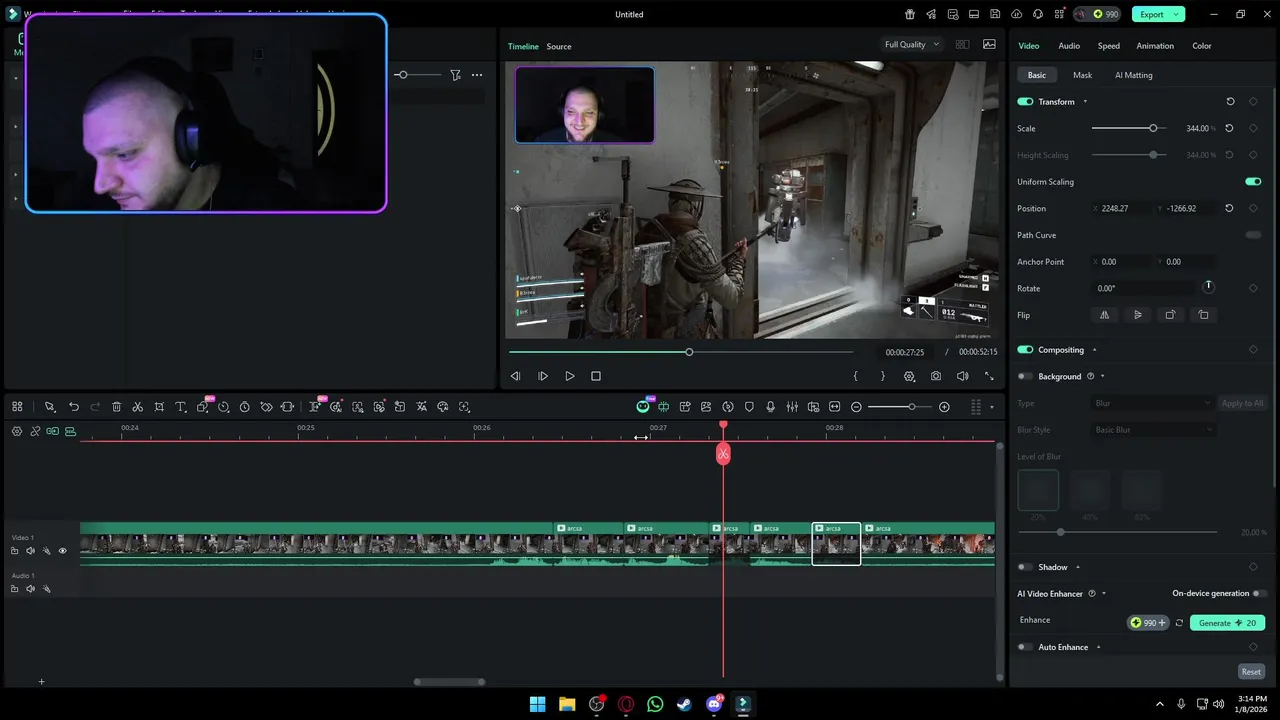Enable the Background toggle
Screen dimensions: 1280x720
click(1025, 376)
